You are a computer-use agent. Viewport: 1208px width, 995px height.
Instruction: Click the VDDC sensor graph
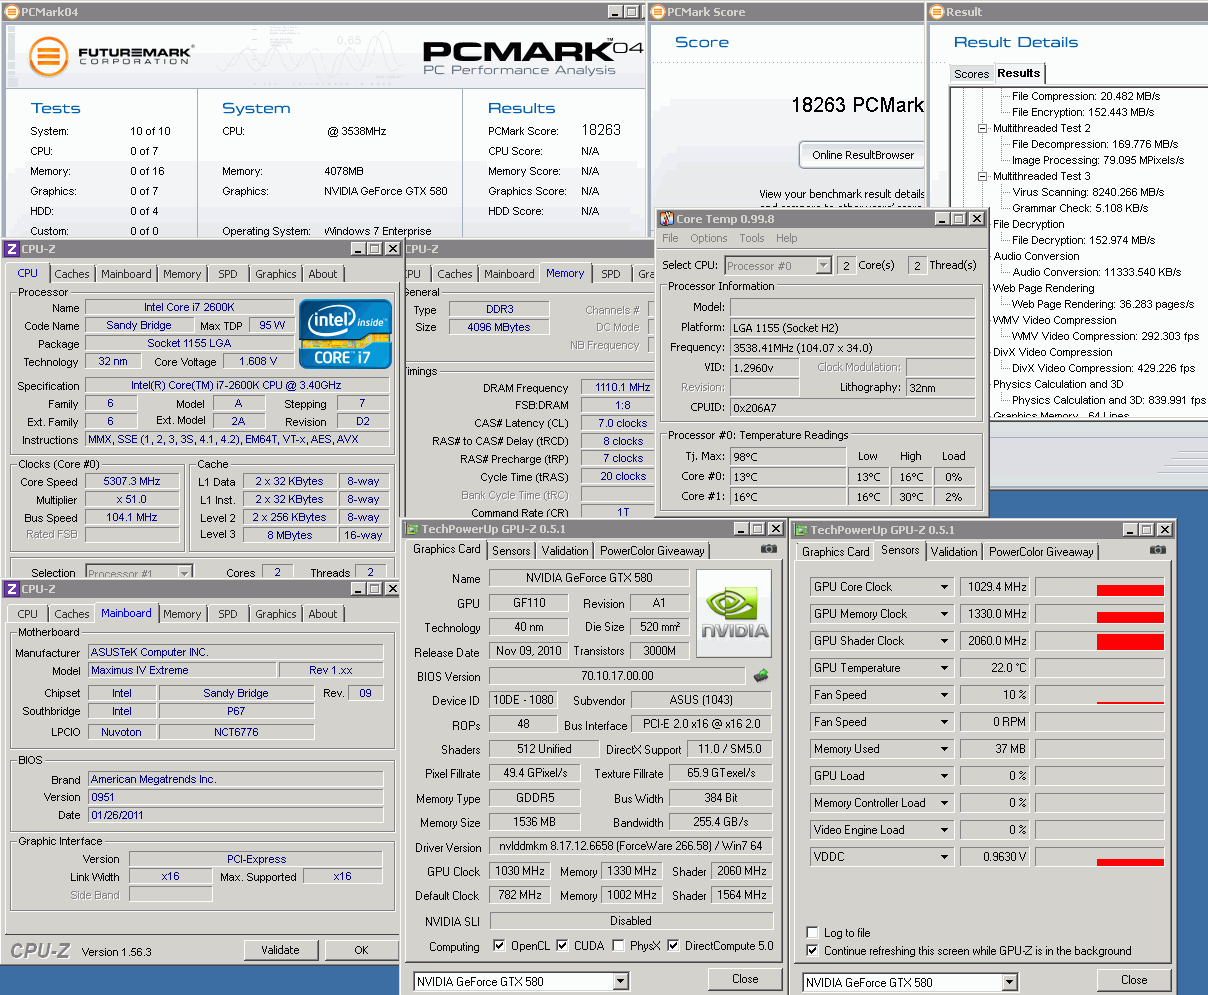(x=1099, y=857)
